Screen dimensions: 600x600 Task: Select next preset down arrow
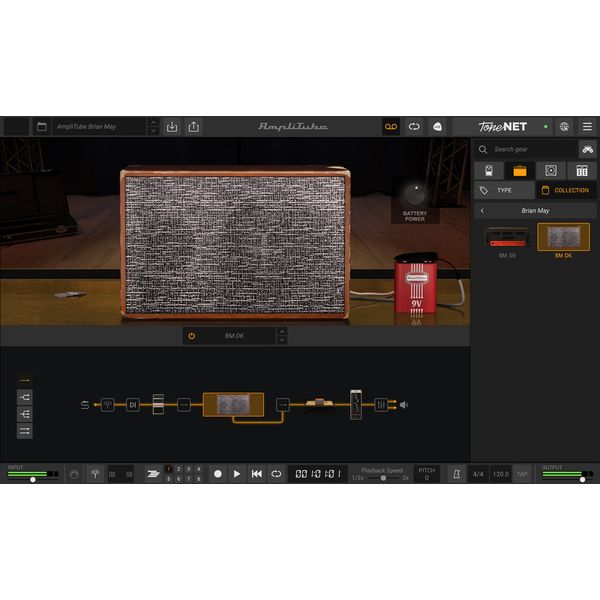153,131
